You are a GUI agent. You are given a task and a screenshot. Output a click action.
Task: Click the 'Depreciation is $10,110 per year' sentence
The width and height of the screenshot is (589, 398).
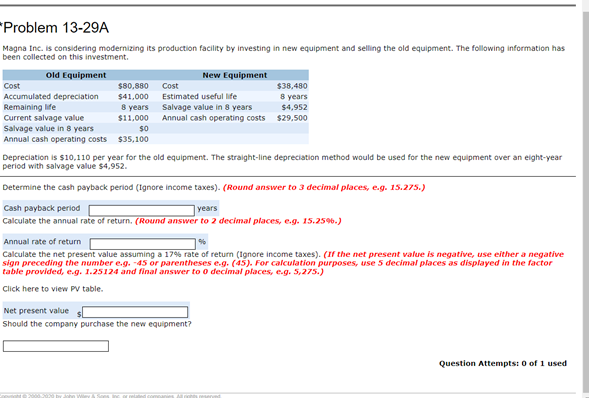[x=105, y=157]
